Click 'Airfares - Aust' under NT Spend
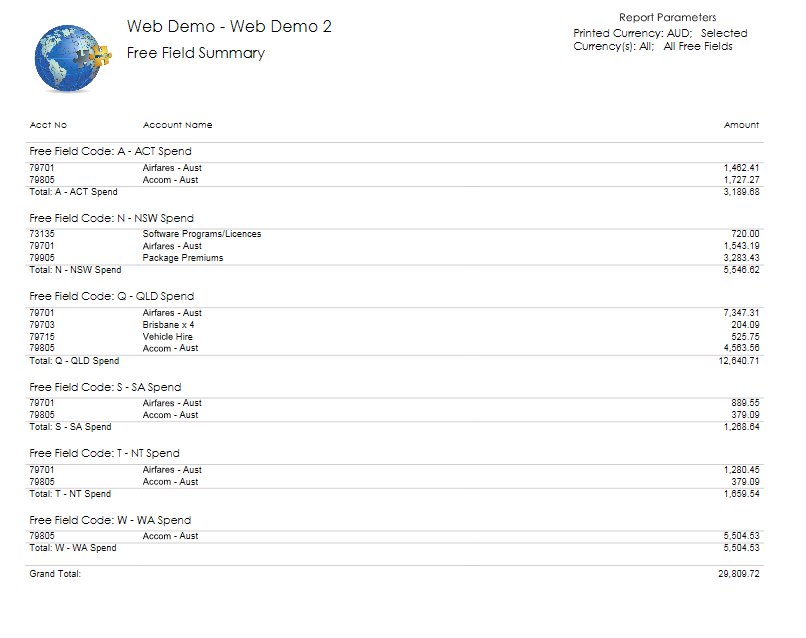This screenshot has width=806, height=638. coord(172,470)
